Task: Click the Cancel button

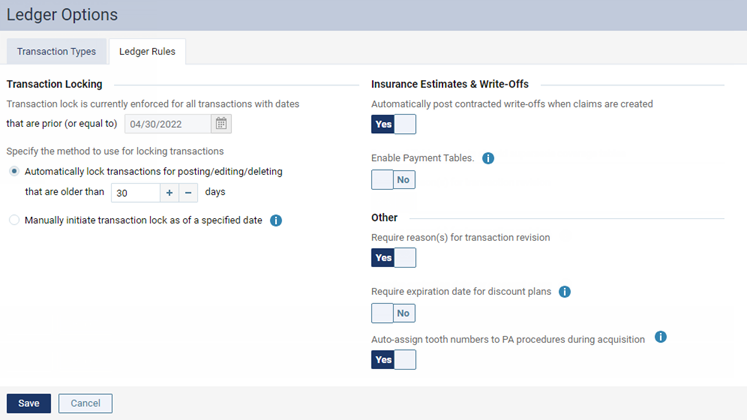Action: [x=85, y=403]
